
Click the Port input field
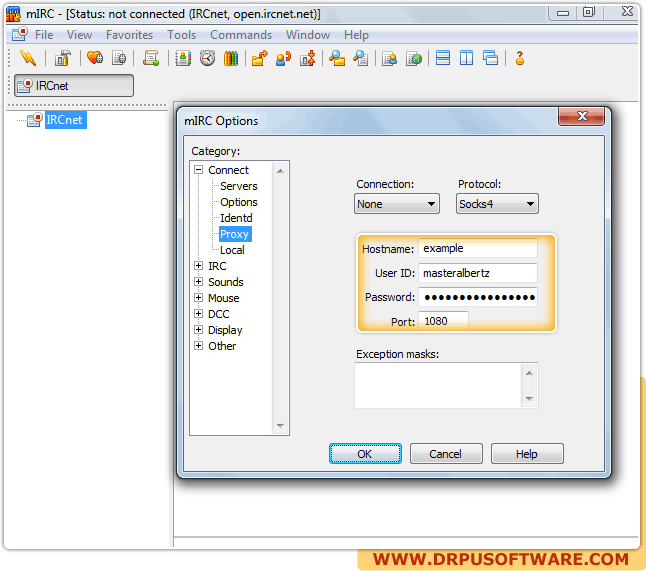pos(443,321)
